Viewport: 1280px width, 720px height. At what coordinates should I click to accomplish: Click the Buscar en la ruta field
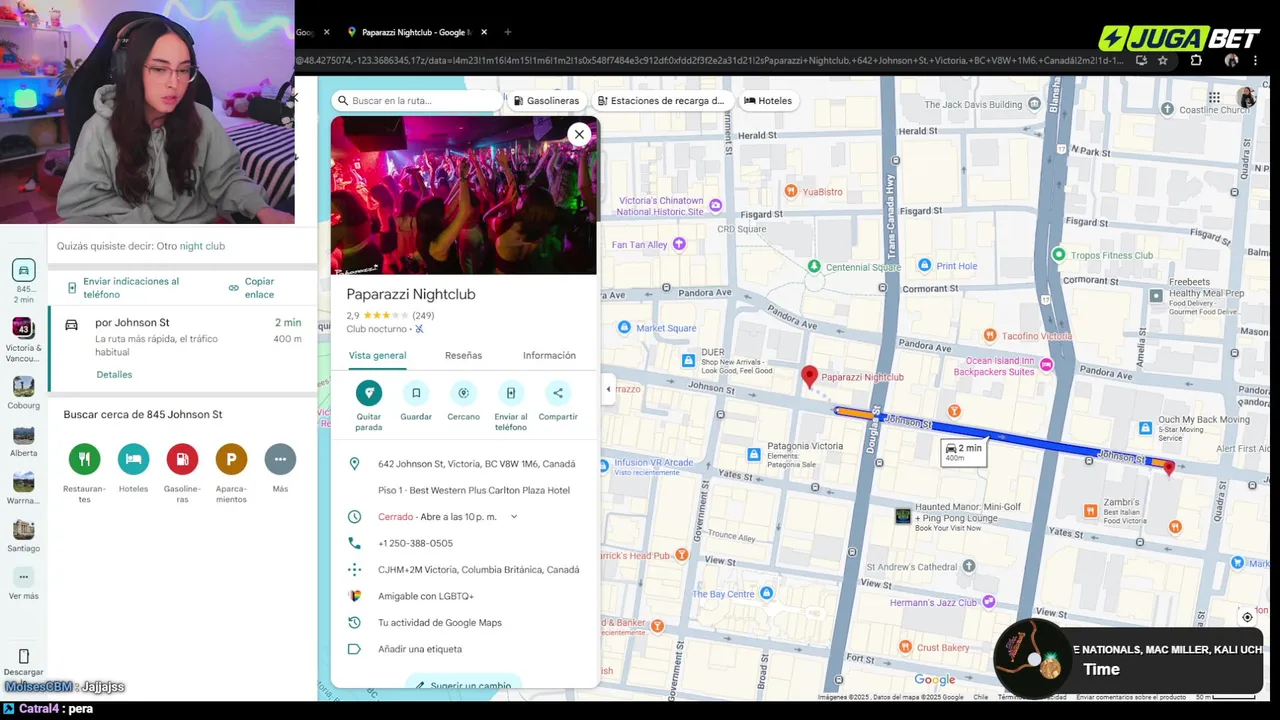(x=417, y=101)
